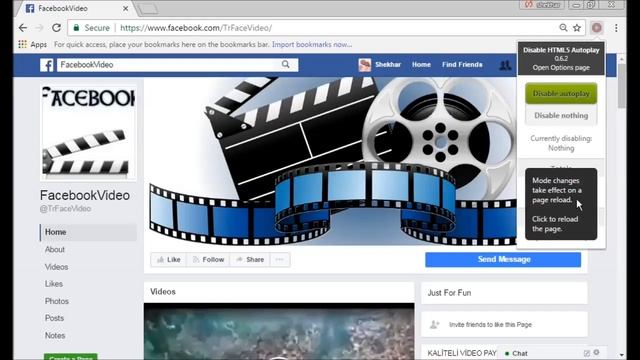Open Posts in the page sidebar

click(54, 318)
